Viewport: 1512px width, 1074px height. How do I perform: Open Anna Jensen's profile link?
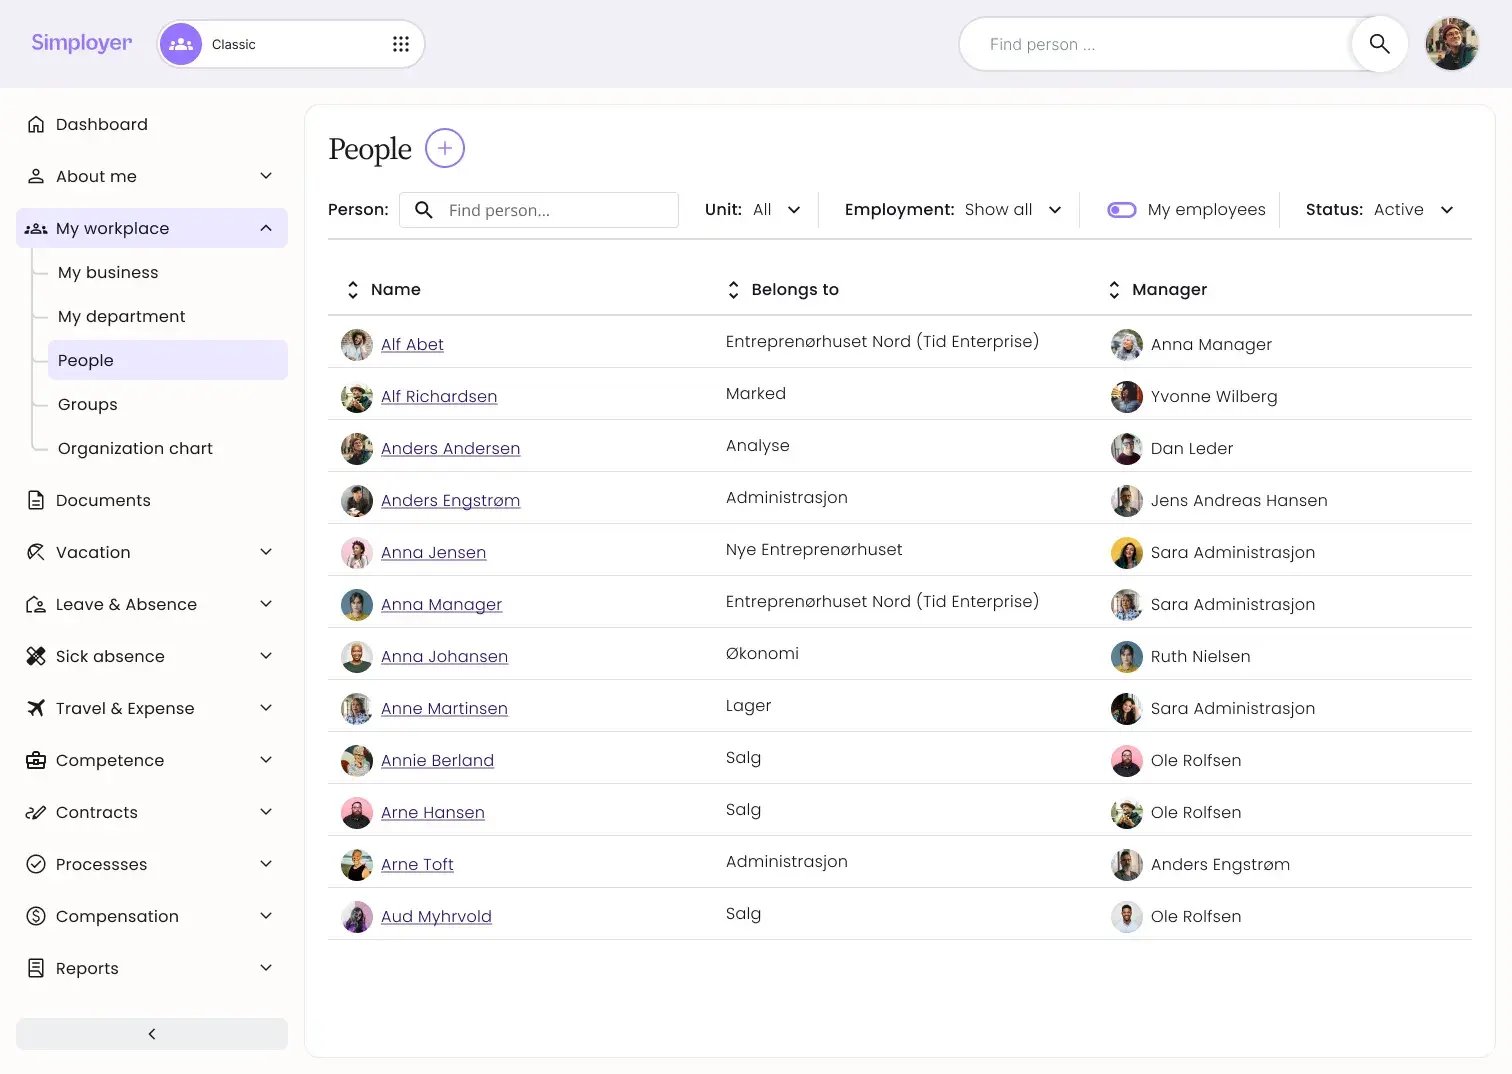(433, 552)
